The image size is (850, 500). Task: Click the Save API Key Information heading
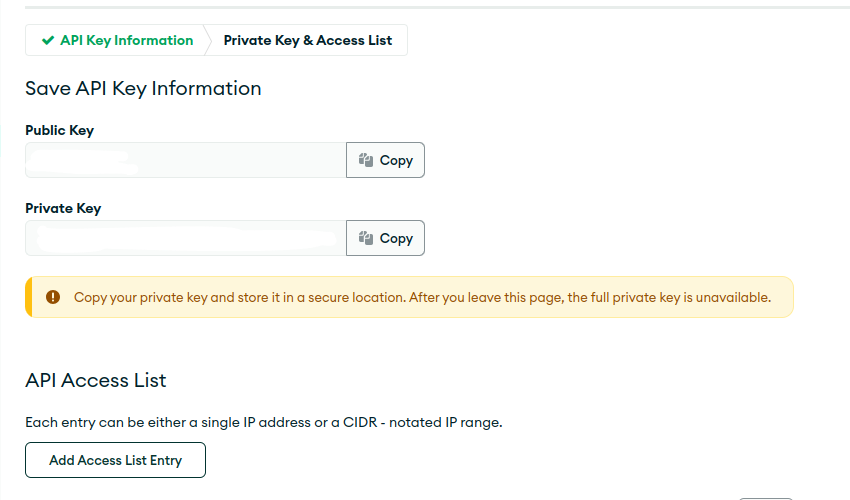(x=143, y=88)
